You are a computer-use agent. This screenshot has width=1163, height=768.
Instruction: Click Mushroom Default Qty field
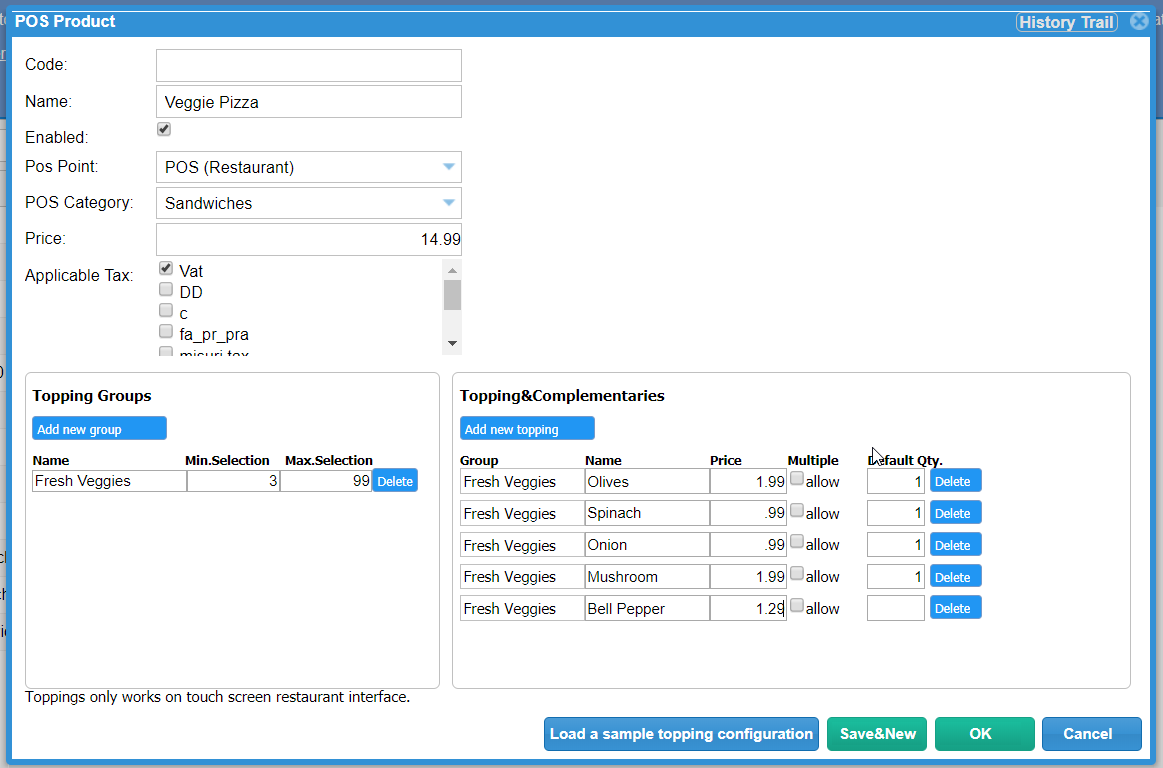click(x=895, y=577)
